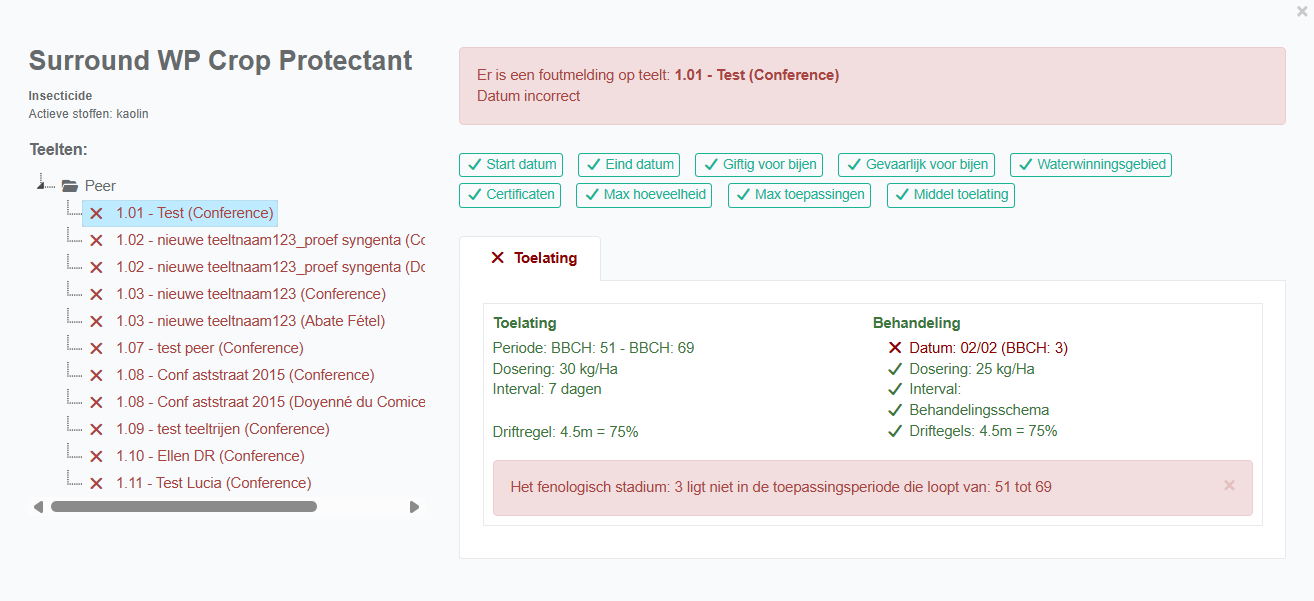Click the checkmark icon beside Interval:
The height and width of the screenshot is (601, 1314).
point(895,389)
